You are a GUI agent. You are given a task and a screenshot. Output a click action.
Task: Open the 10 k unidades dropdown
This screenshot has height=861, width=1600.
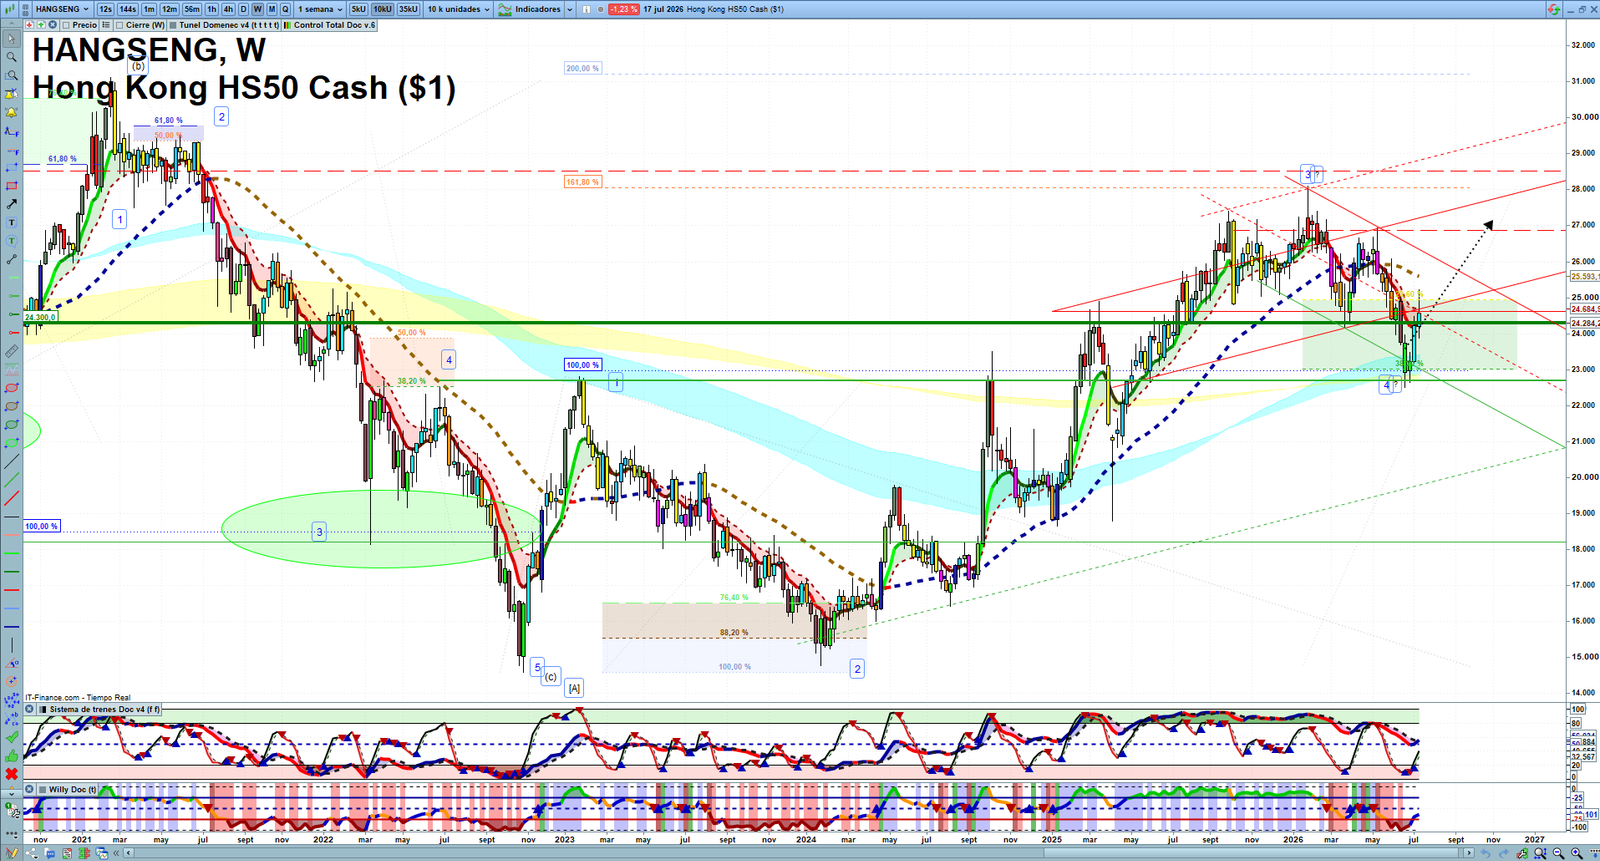coord(459,9)
